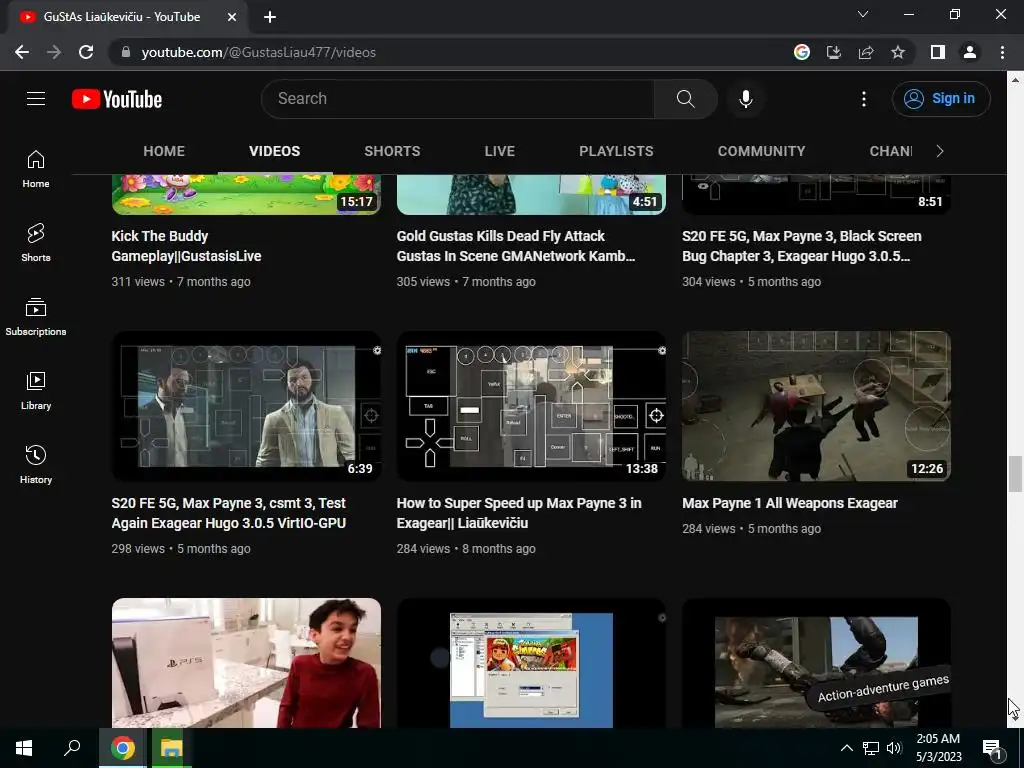Click the Sign in button
This screenshot has height=768, width=1024.
(941, 99)
